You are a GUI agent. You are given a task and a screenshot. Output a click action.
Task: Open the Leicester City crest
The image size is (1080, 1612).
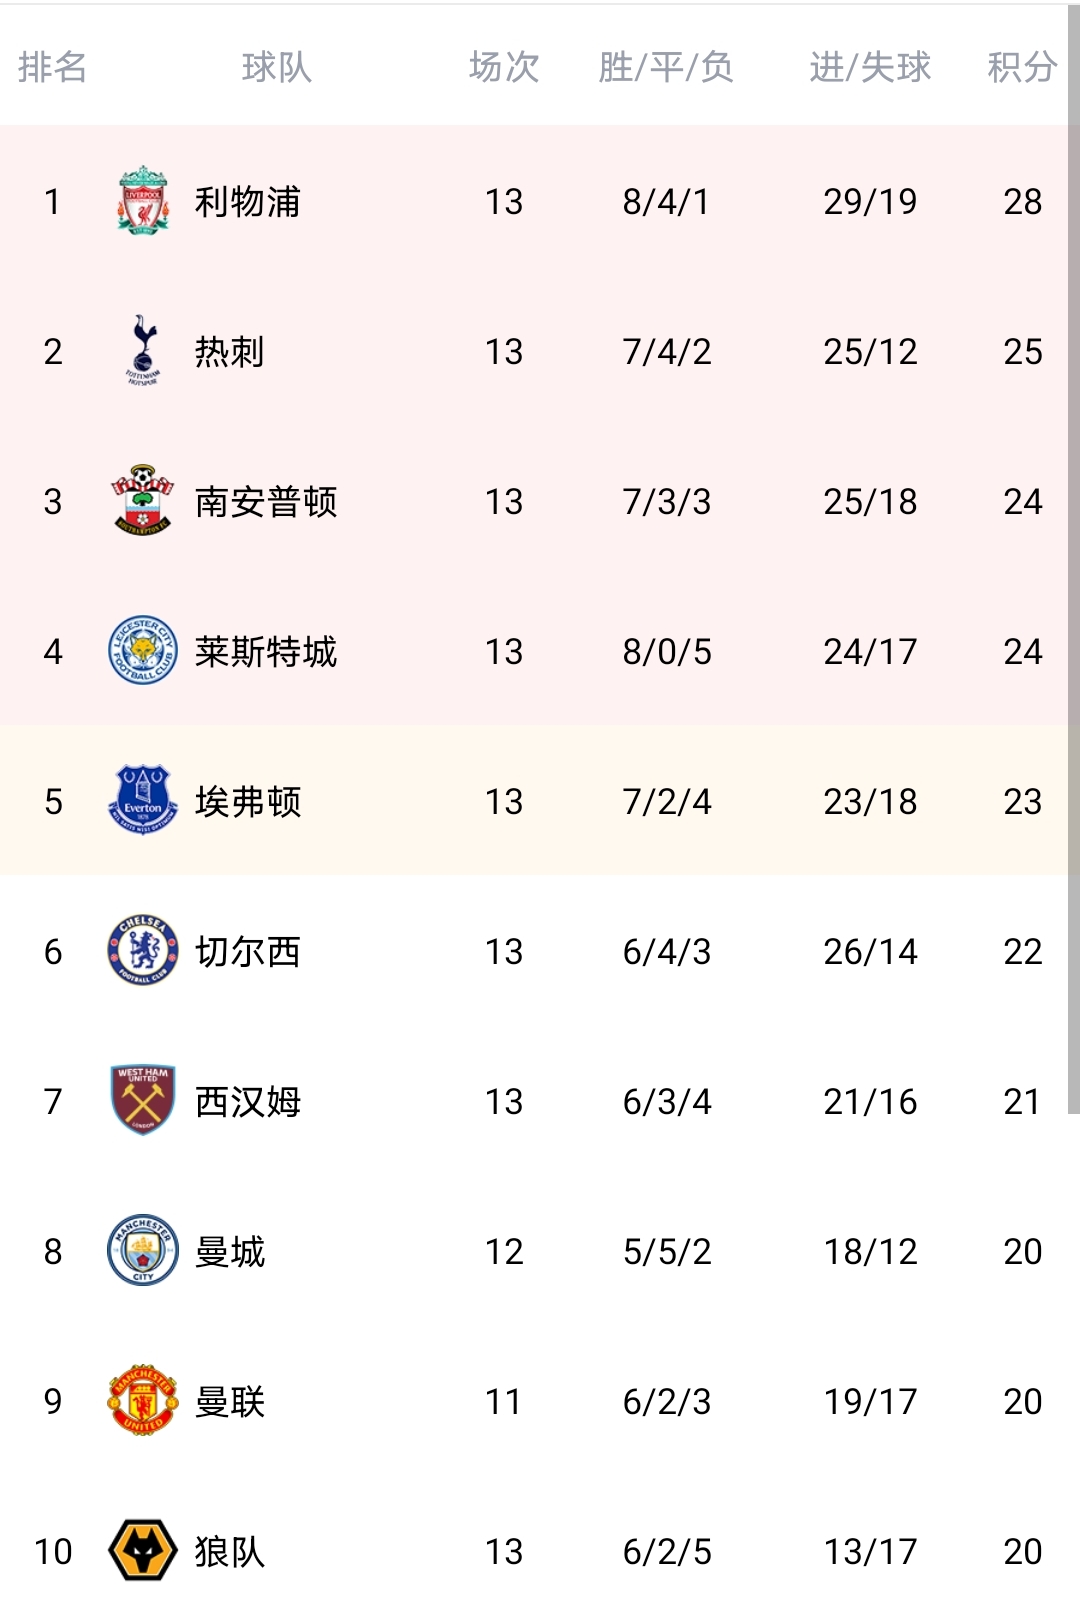(143, 651)
